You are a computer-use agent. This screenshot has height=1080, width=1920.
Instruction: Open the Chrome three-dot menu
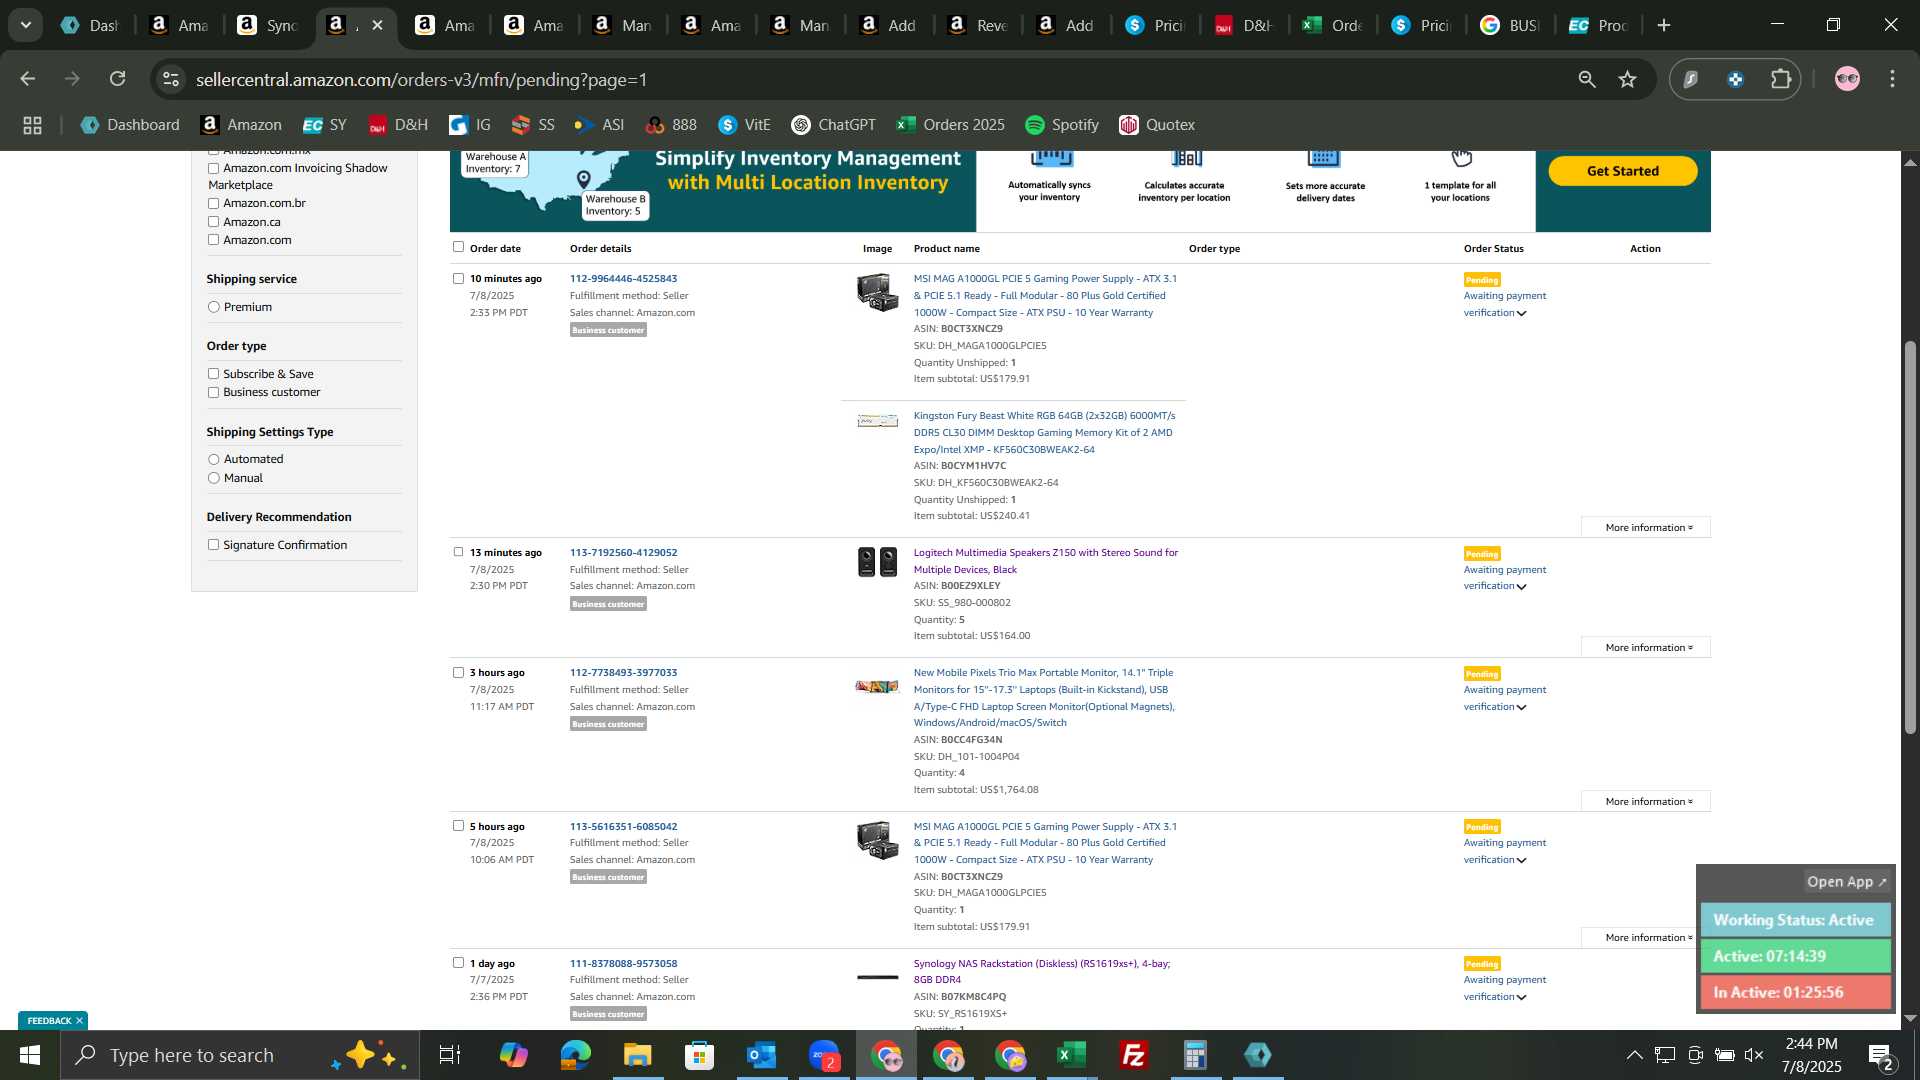click(x=1892, y=79)
